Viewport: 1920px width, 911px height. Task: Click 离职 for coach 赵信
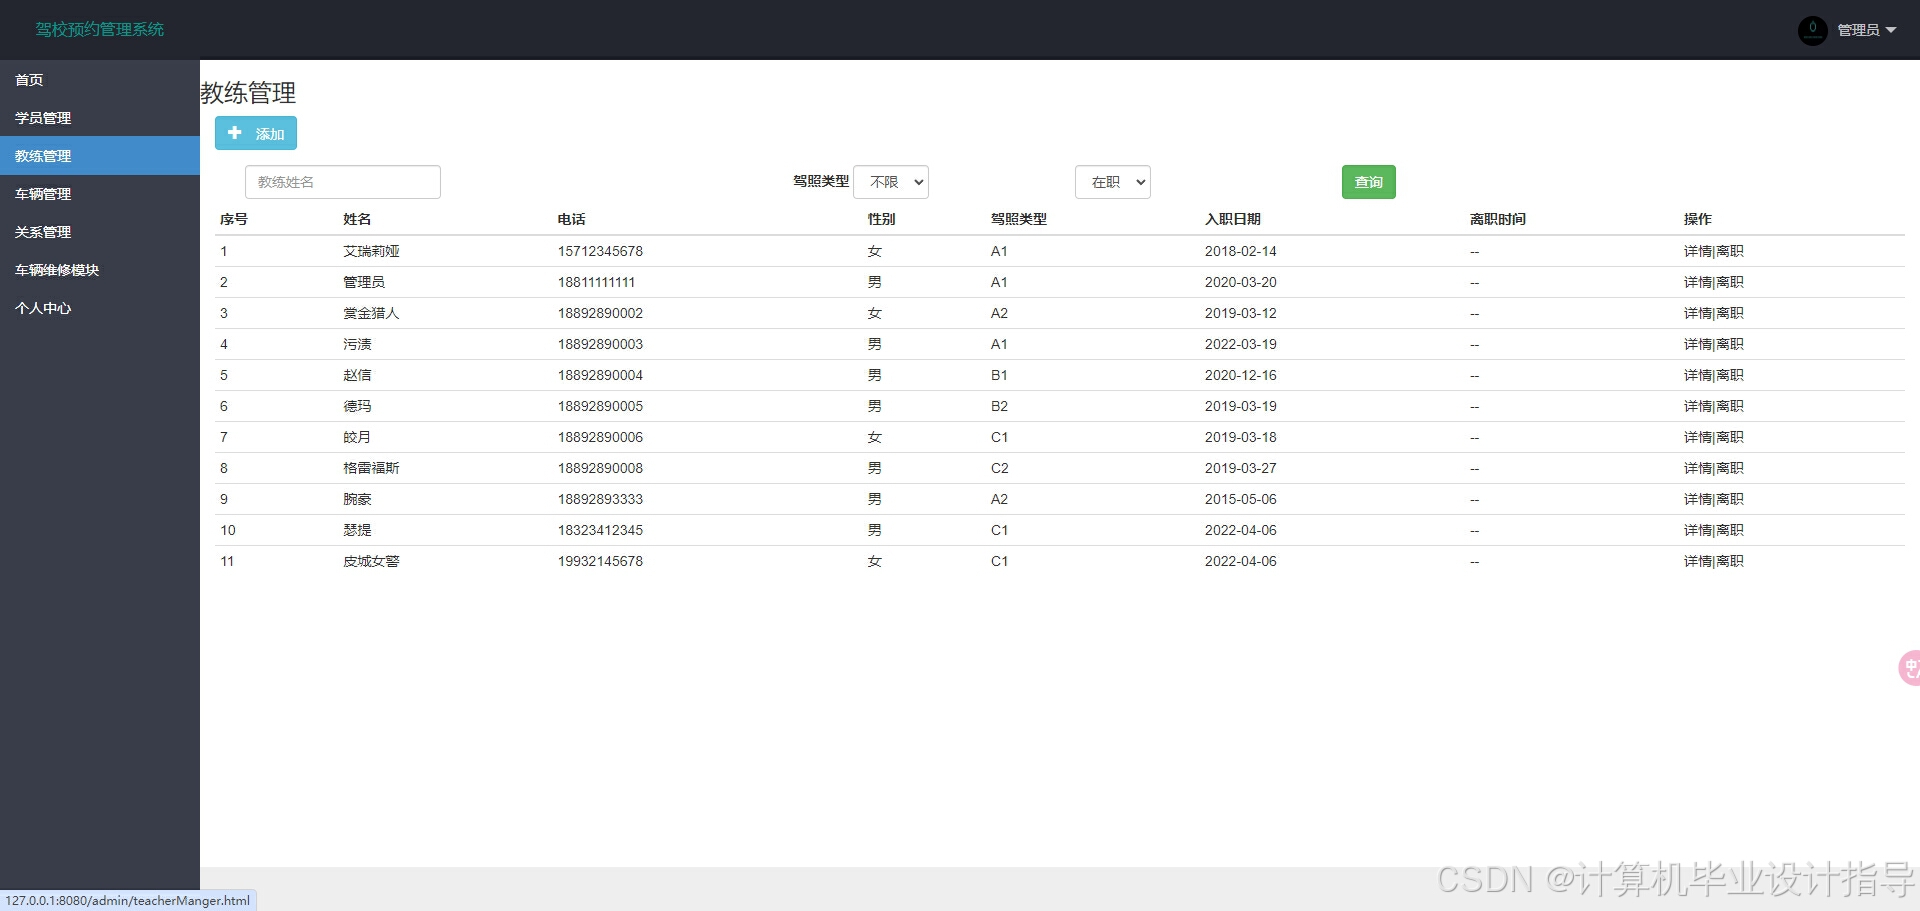pyautogui.click(x=1730, y=375)
